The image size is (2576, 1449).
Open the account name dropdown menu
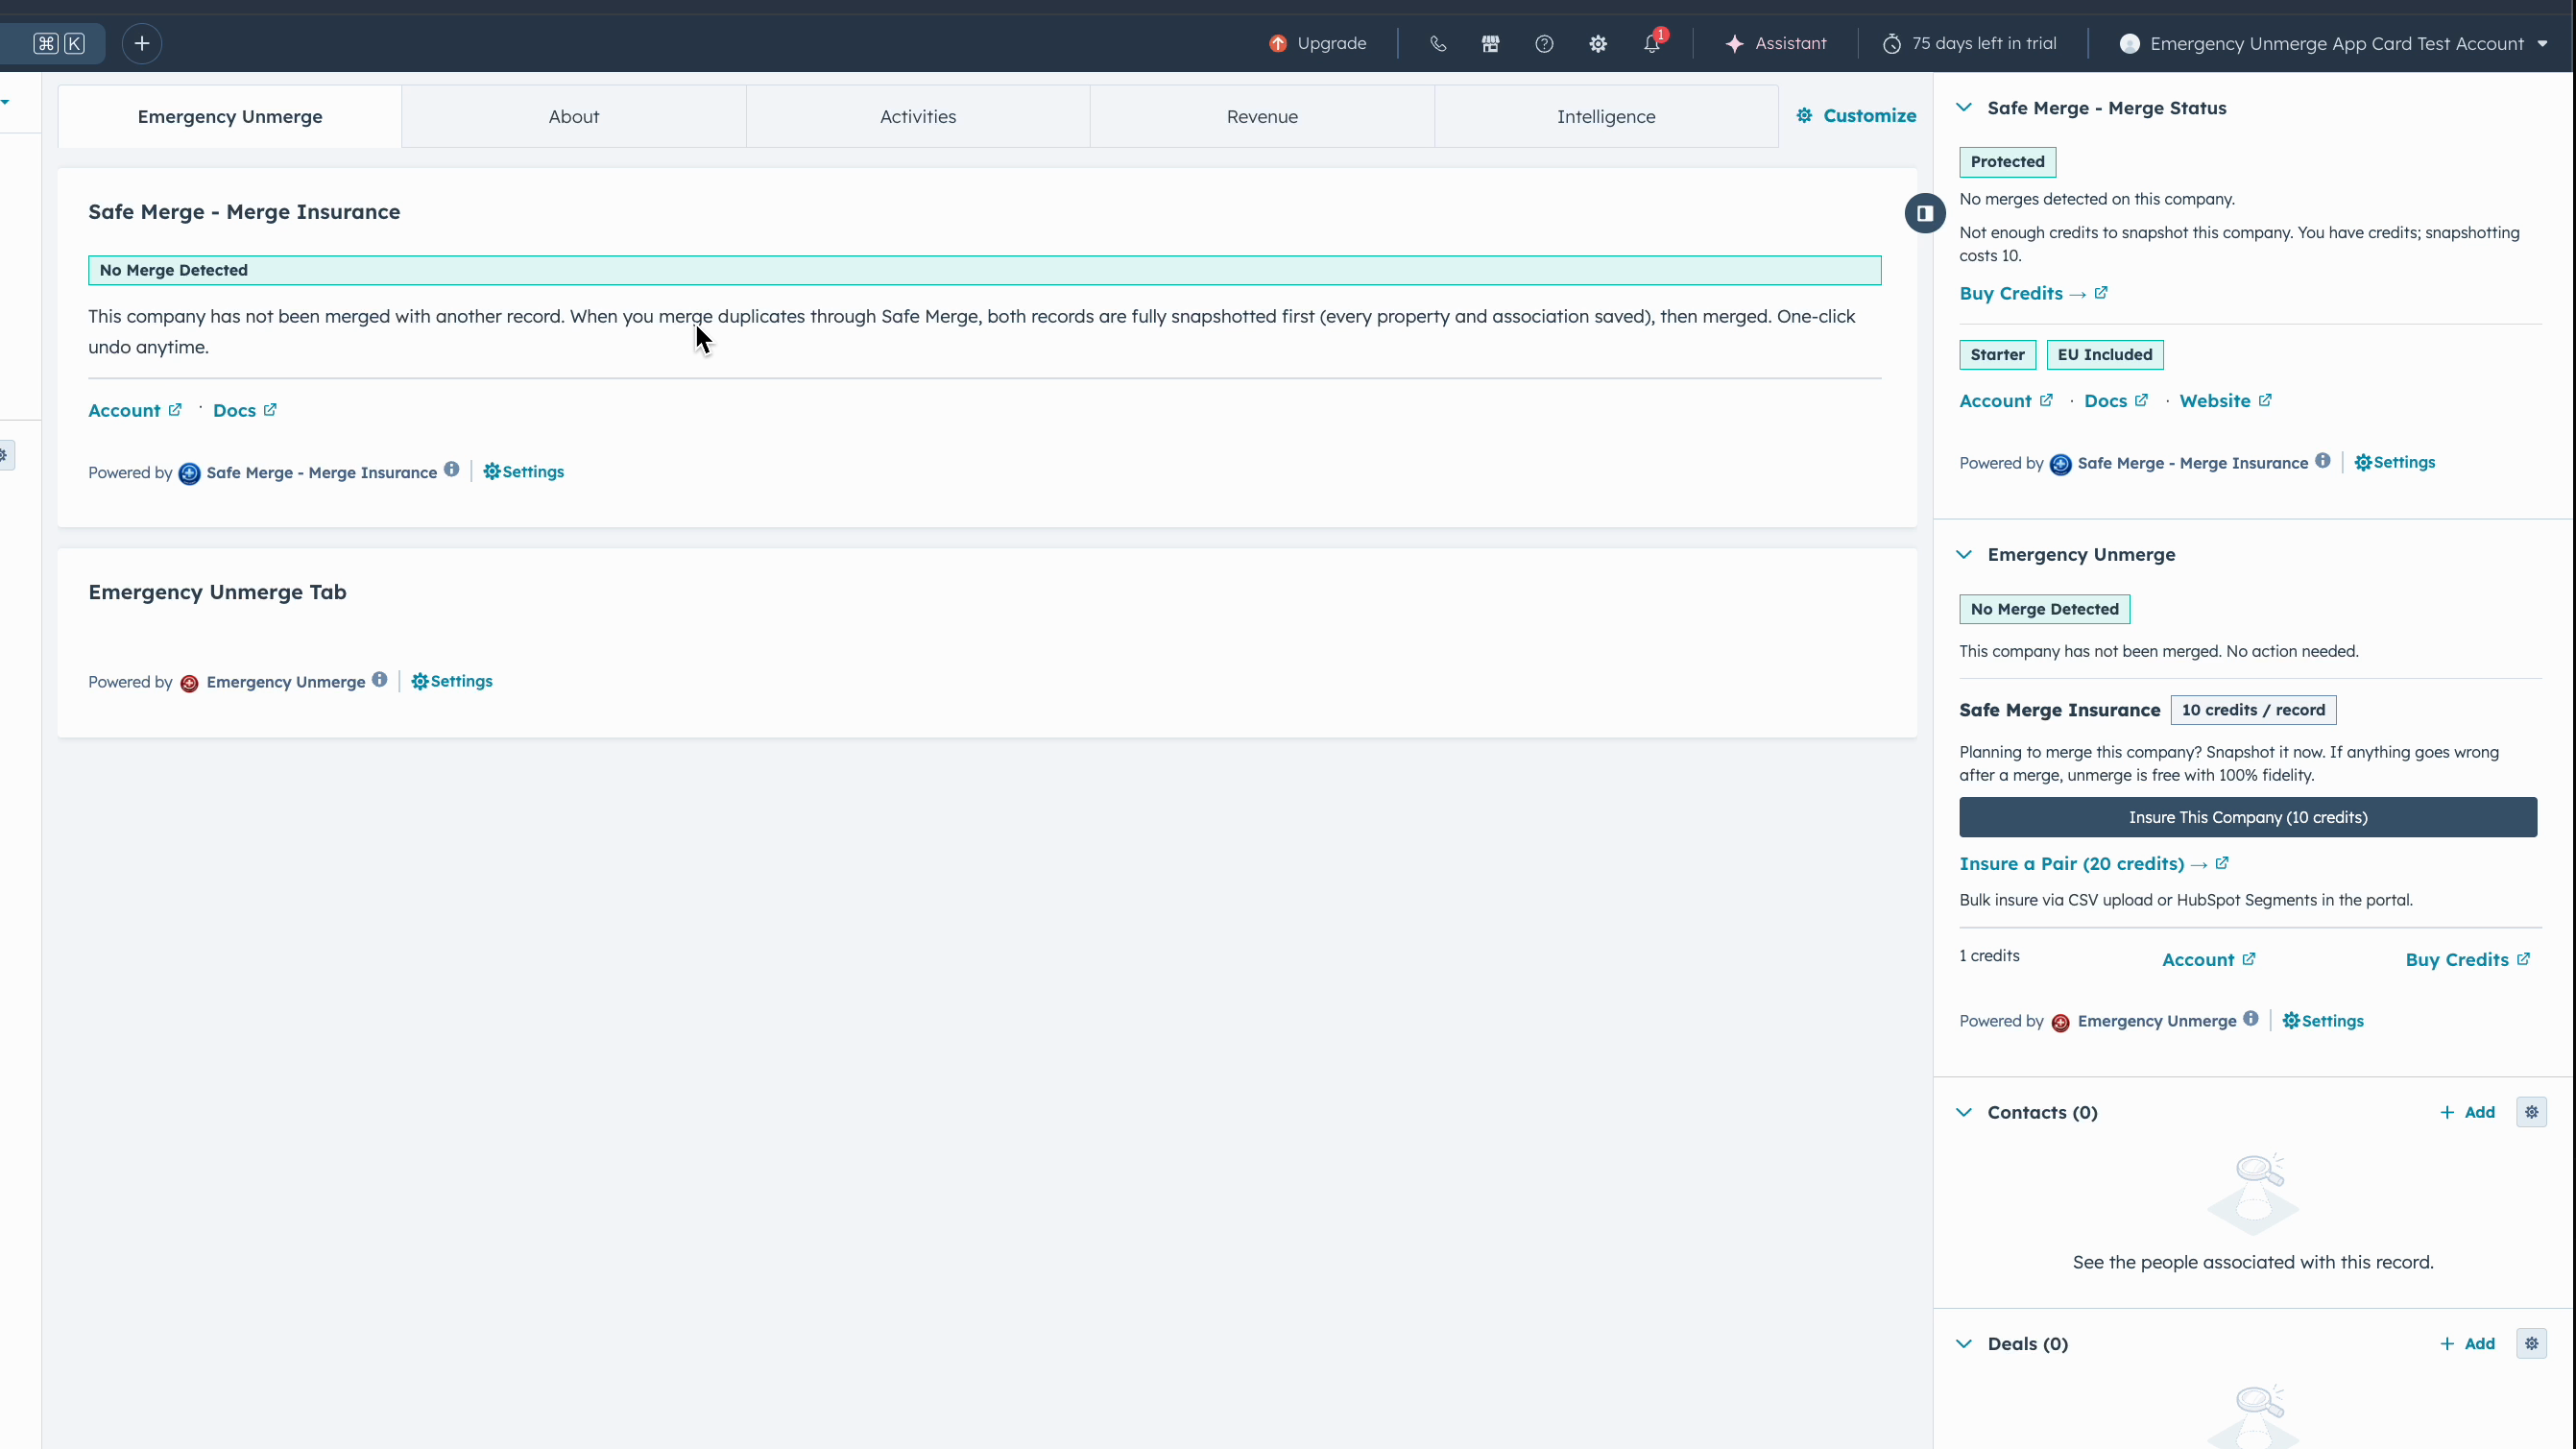(2335, 43)
